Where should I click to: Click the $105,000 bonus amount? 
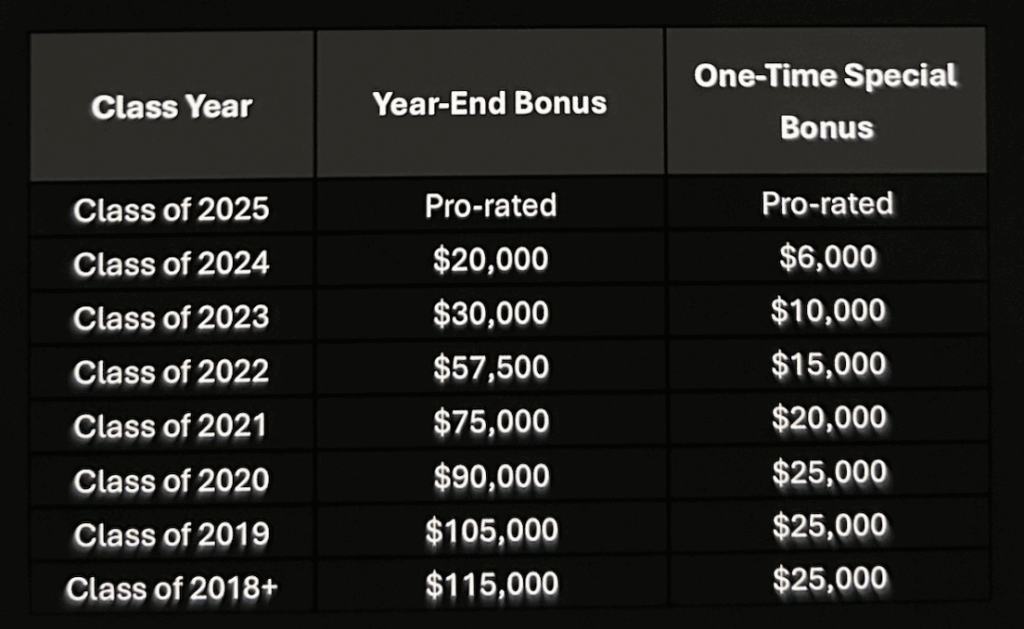point(490,532)
